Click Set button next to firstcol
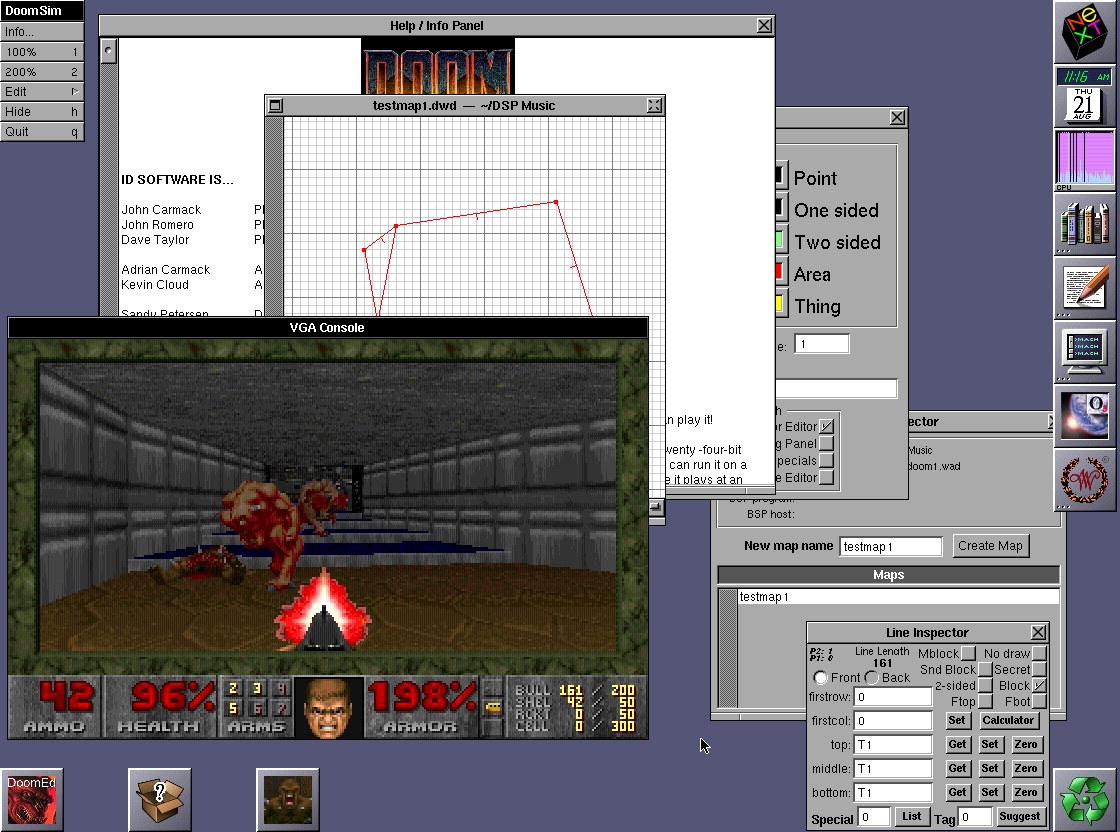 pos(956,721)
